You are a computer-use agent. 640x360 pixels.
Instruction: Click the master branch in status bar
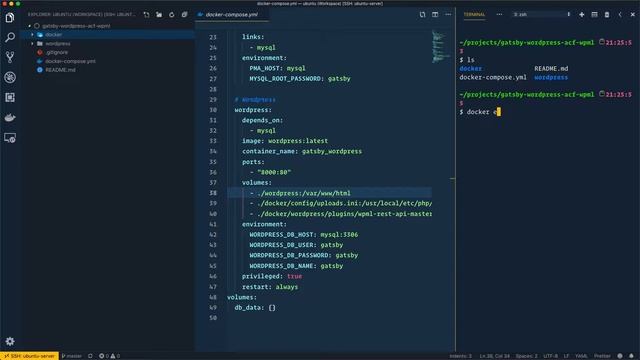coord(72,356)
